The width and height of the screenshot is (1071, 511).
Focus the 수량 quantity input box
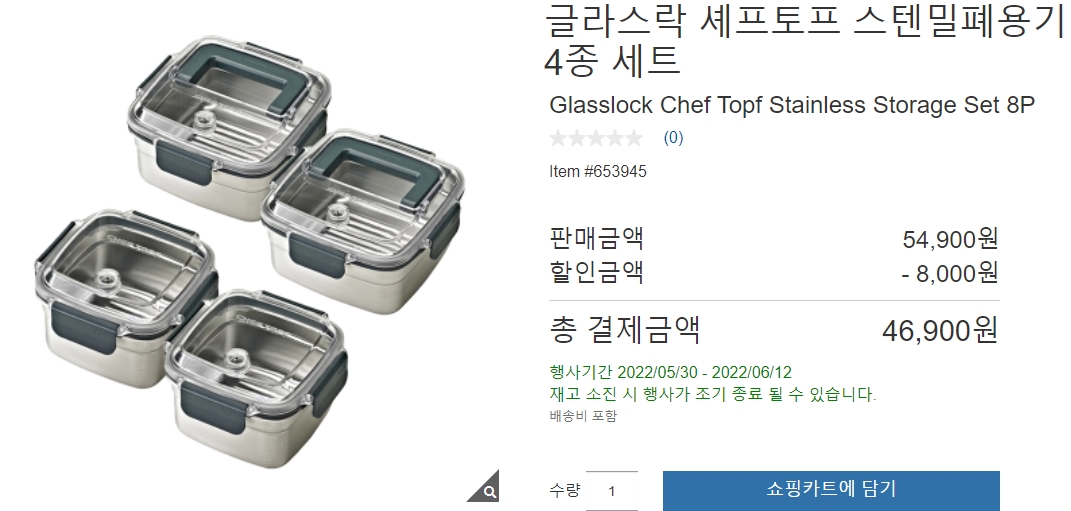coord(611,491)
